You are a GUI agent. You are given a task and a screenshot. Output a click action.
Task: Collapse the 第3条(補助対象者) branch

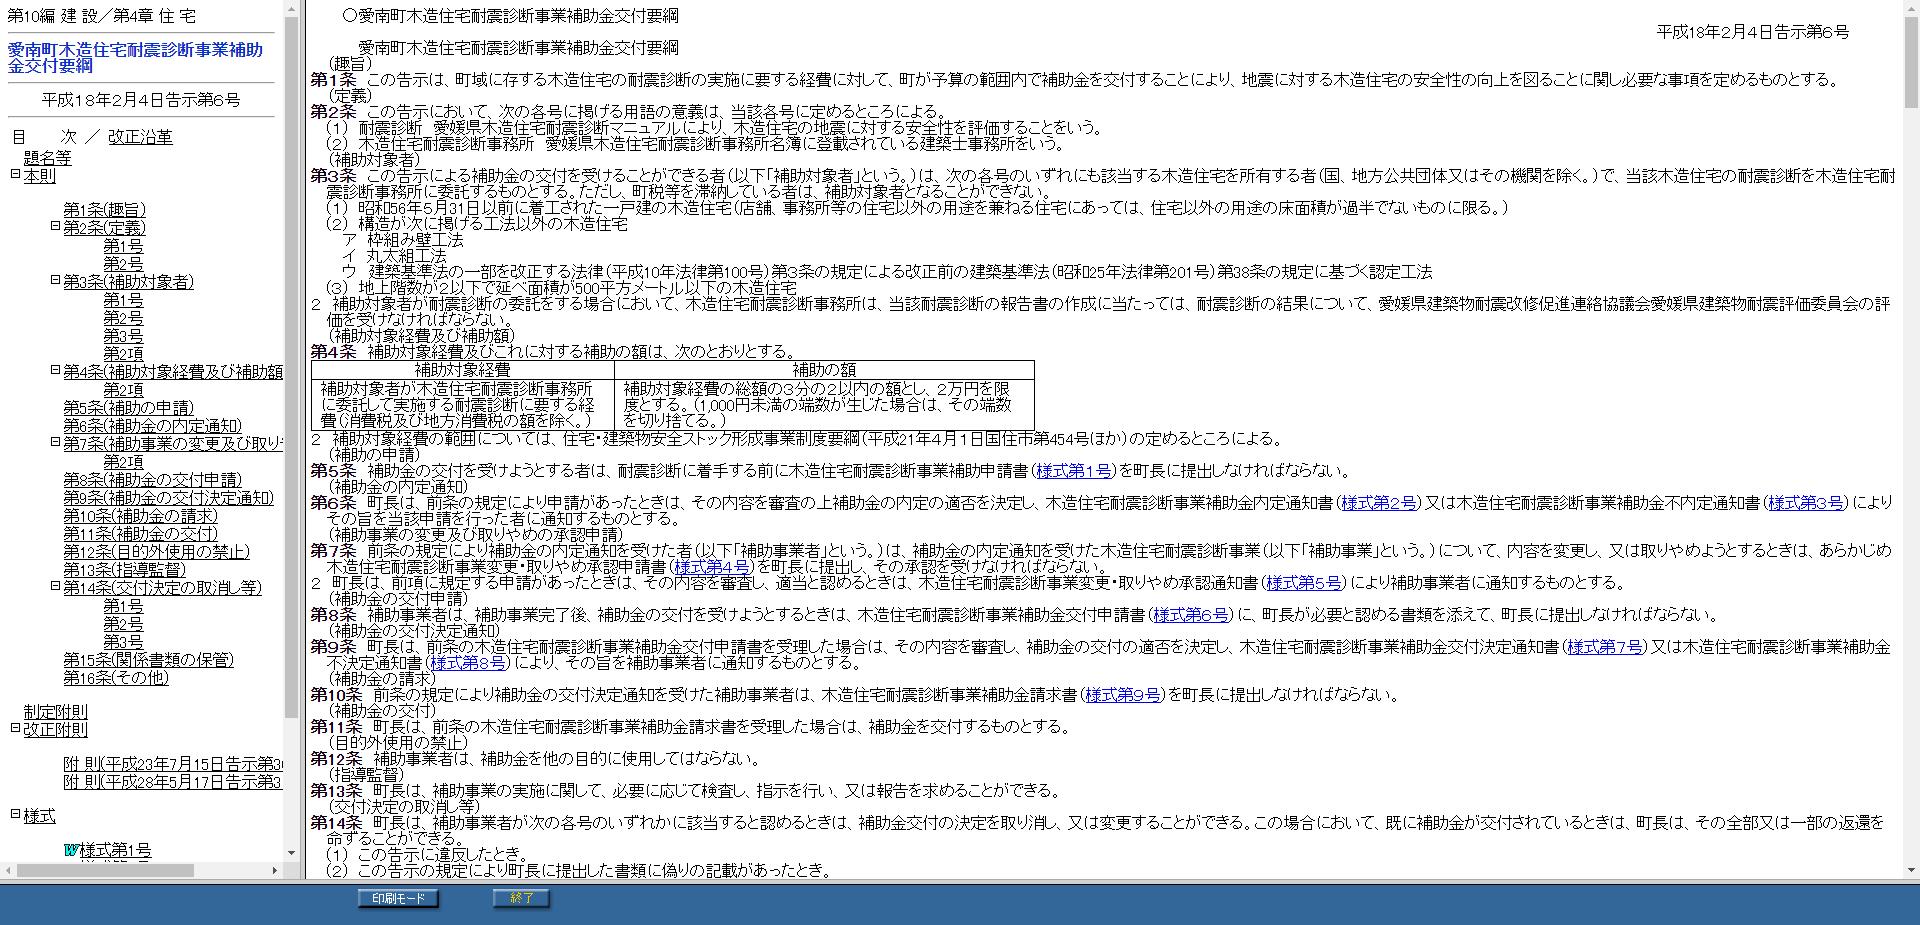pyautogui.click(x=54, y=282)
